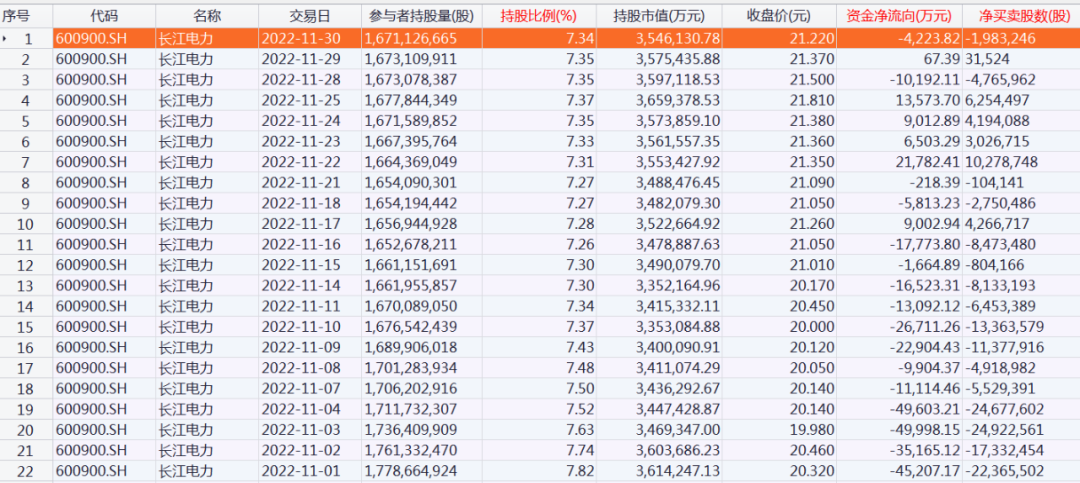Viewport: 1080px width, 483px height.
Task: Select date cell 2022-11-23
Action: click(301, 142)
